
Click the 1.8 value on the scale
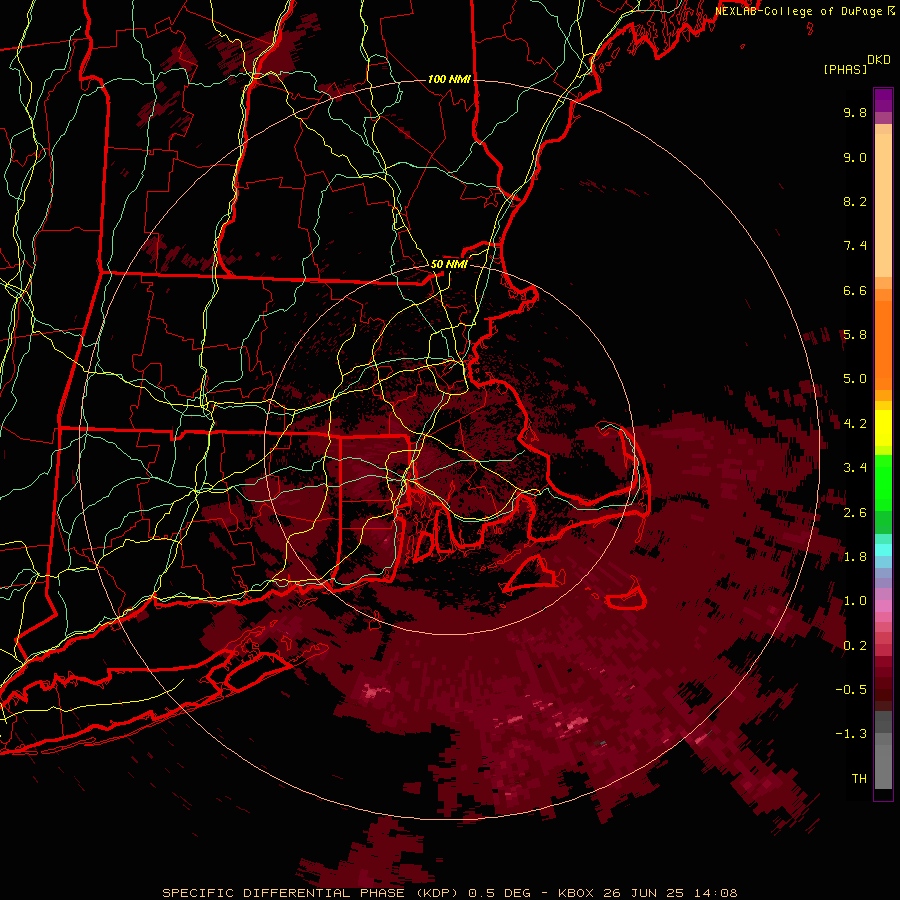point(855,557)
